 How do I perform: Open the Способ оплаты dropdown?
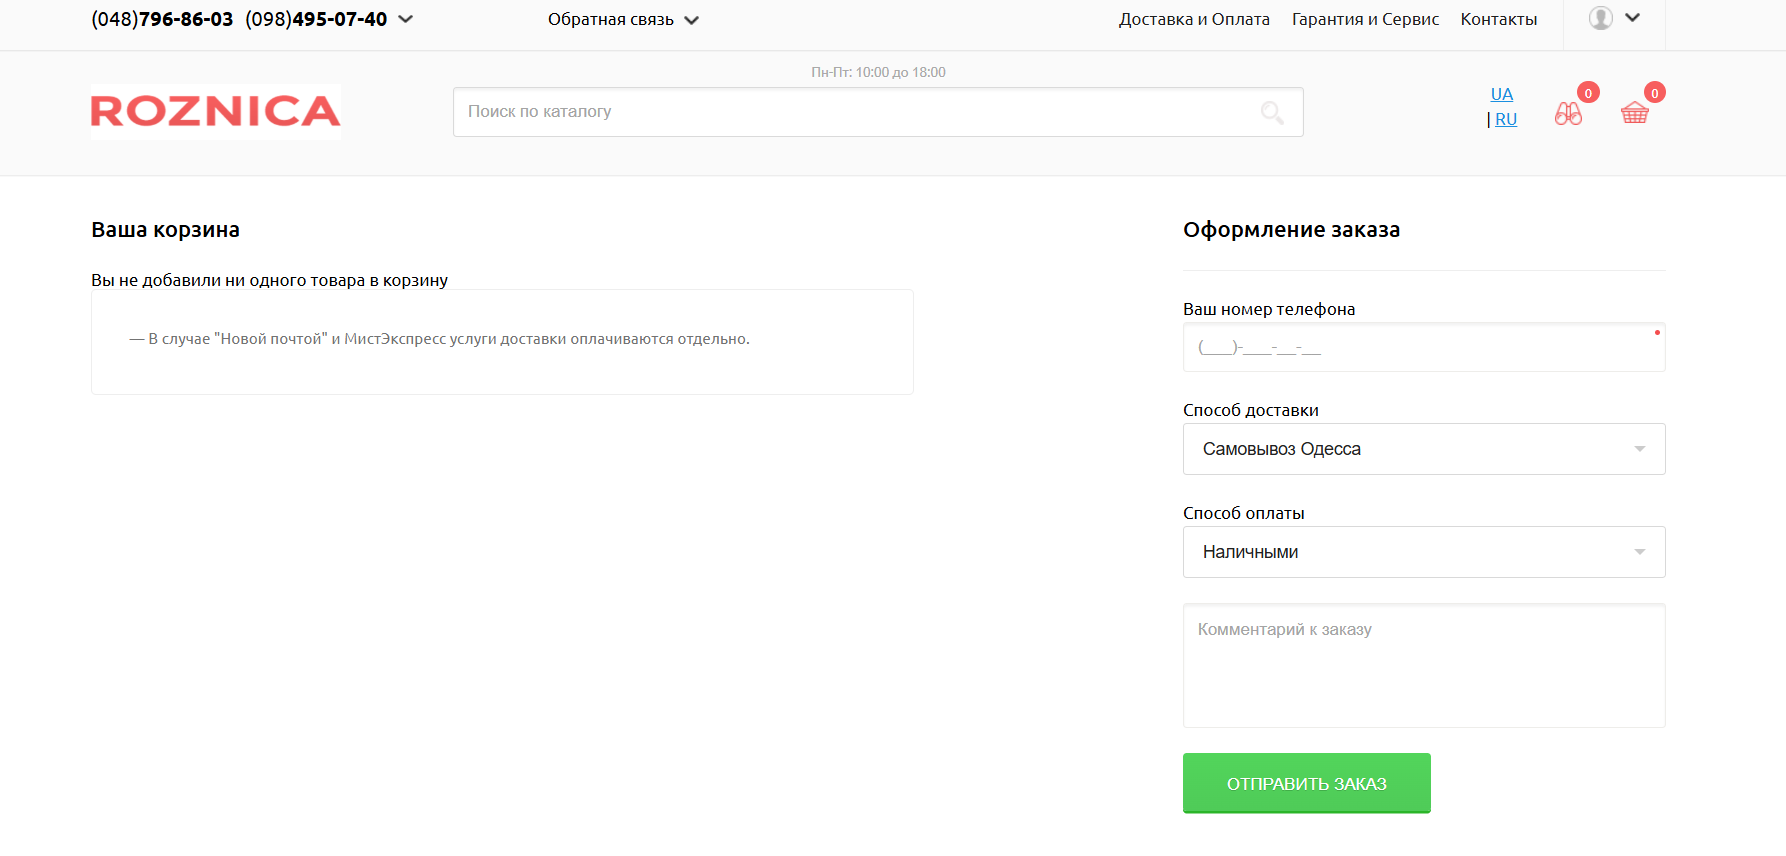click(x=1423, y=552)
